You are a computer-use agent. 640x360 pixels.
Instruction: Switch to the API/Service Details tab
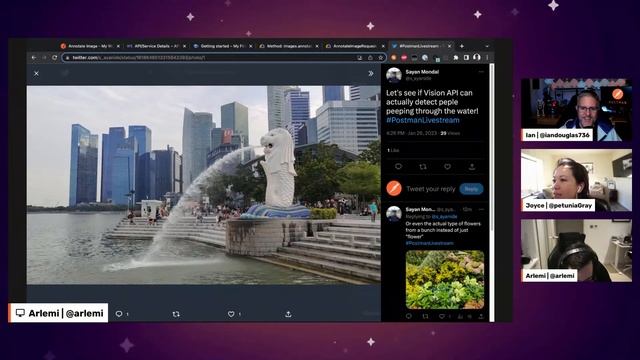pos(156,46)
